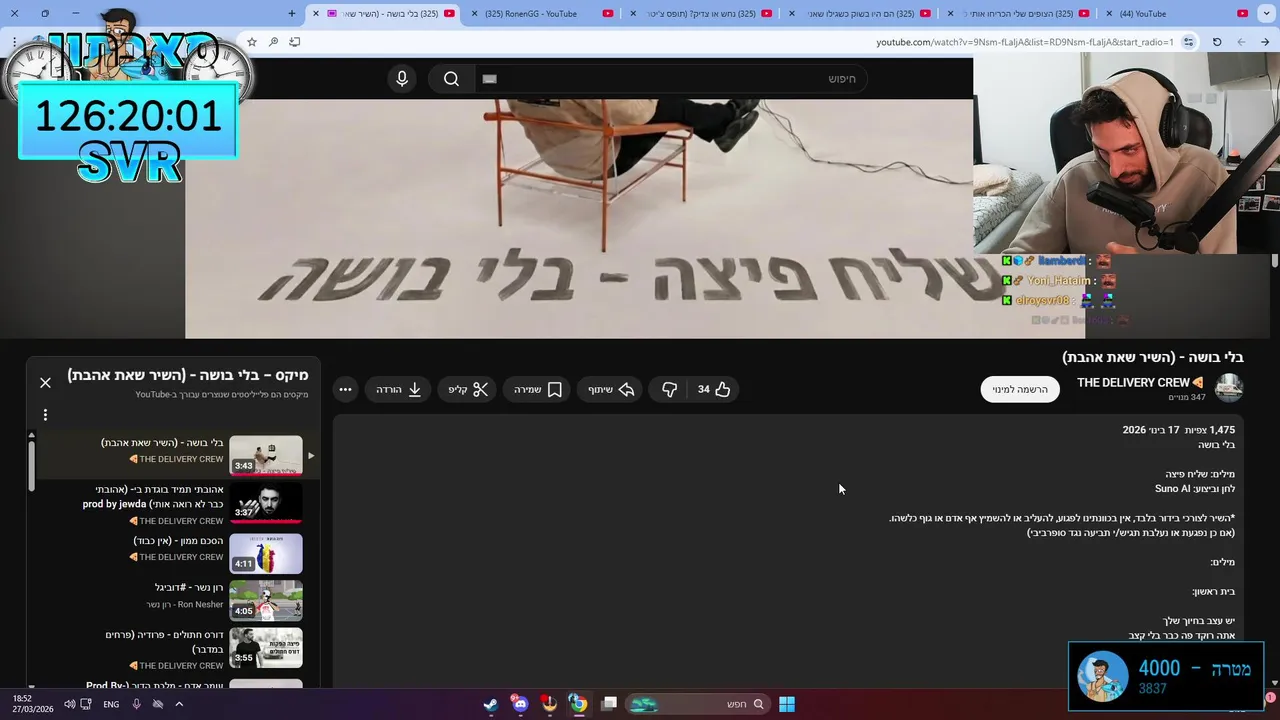Save the video with שמירה button

pos(537,389)
